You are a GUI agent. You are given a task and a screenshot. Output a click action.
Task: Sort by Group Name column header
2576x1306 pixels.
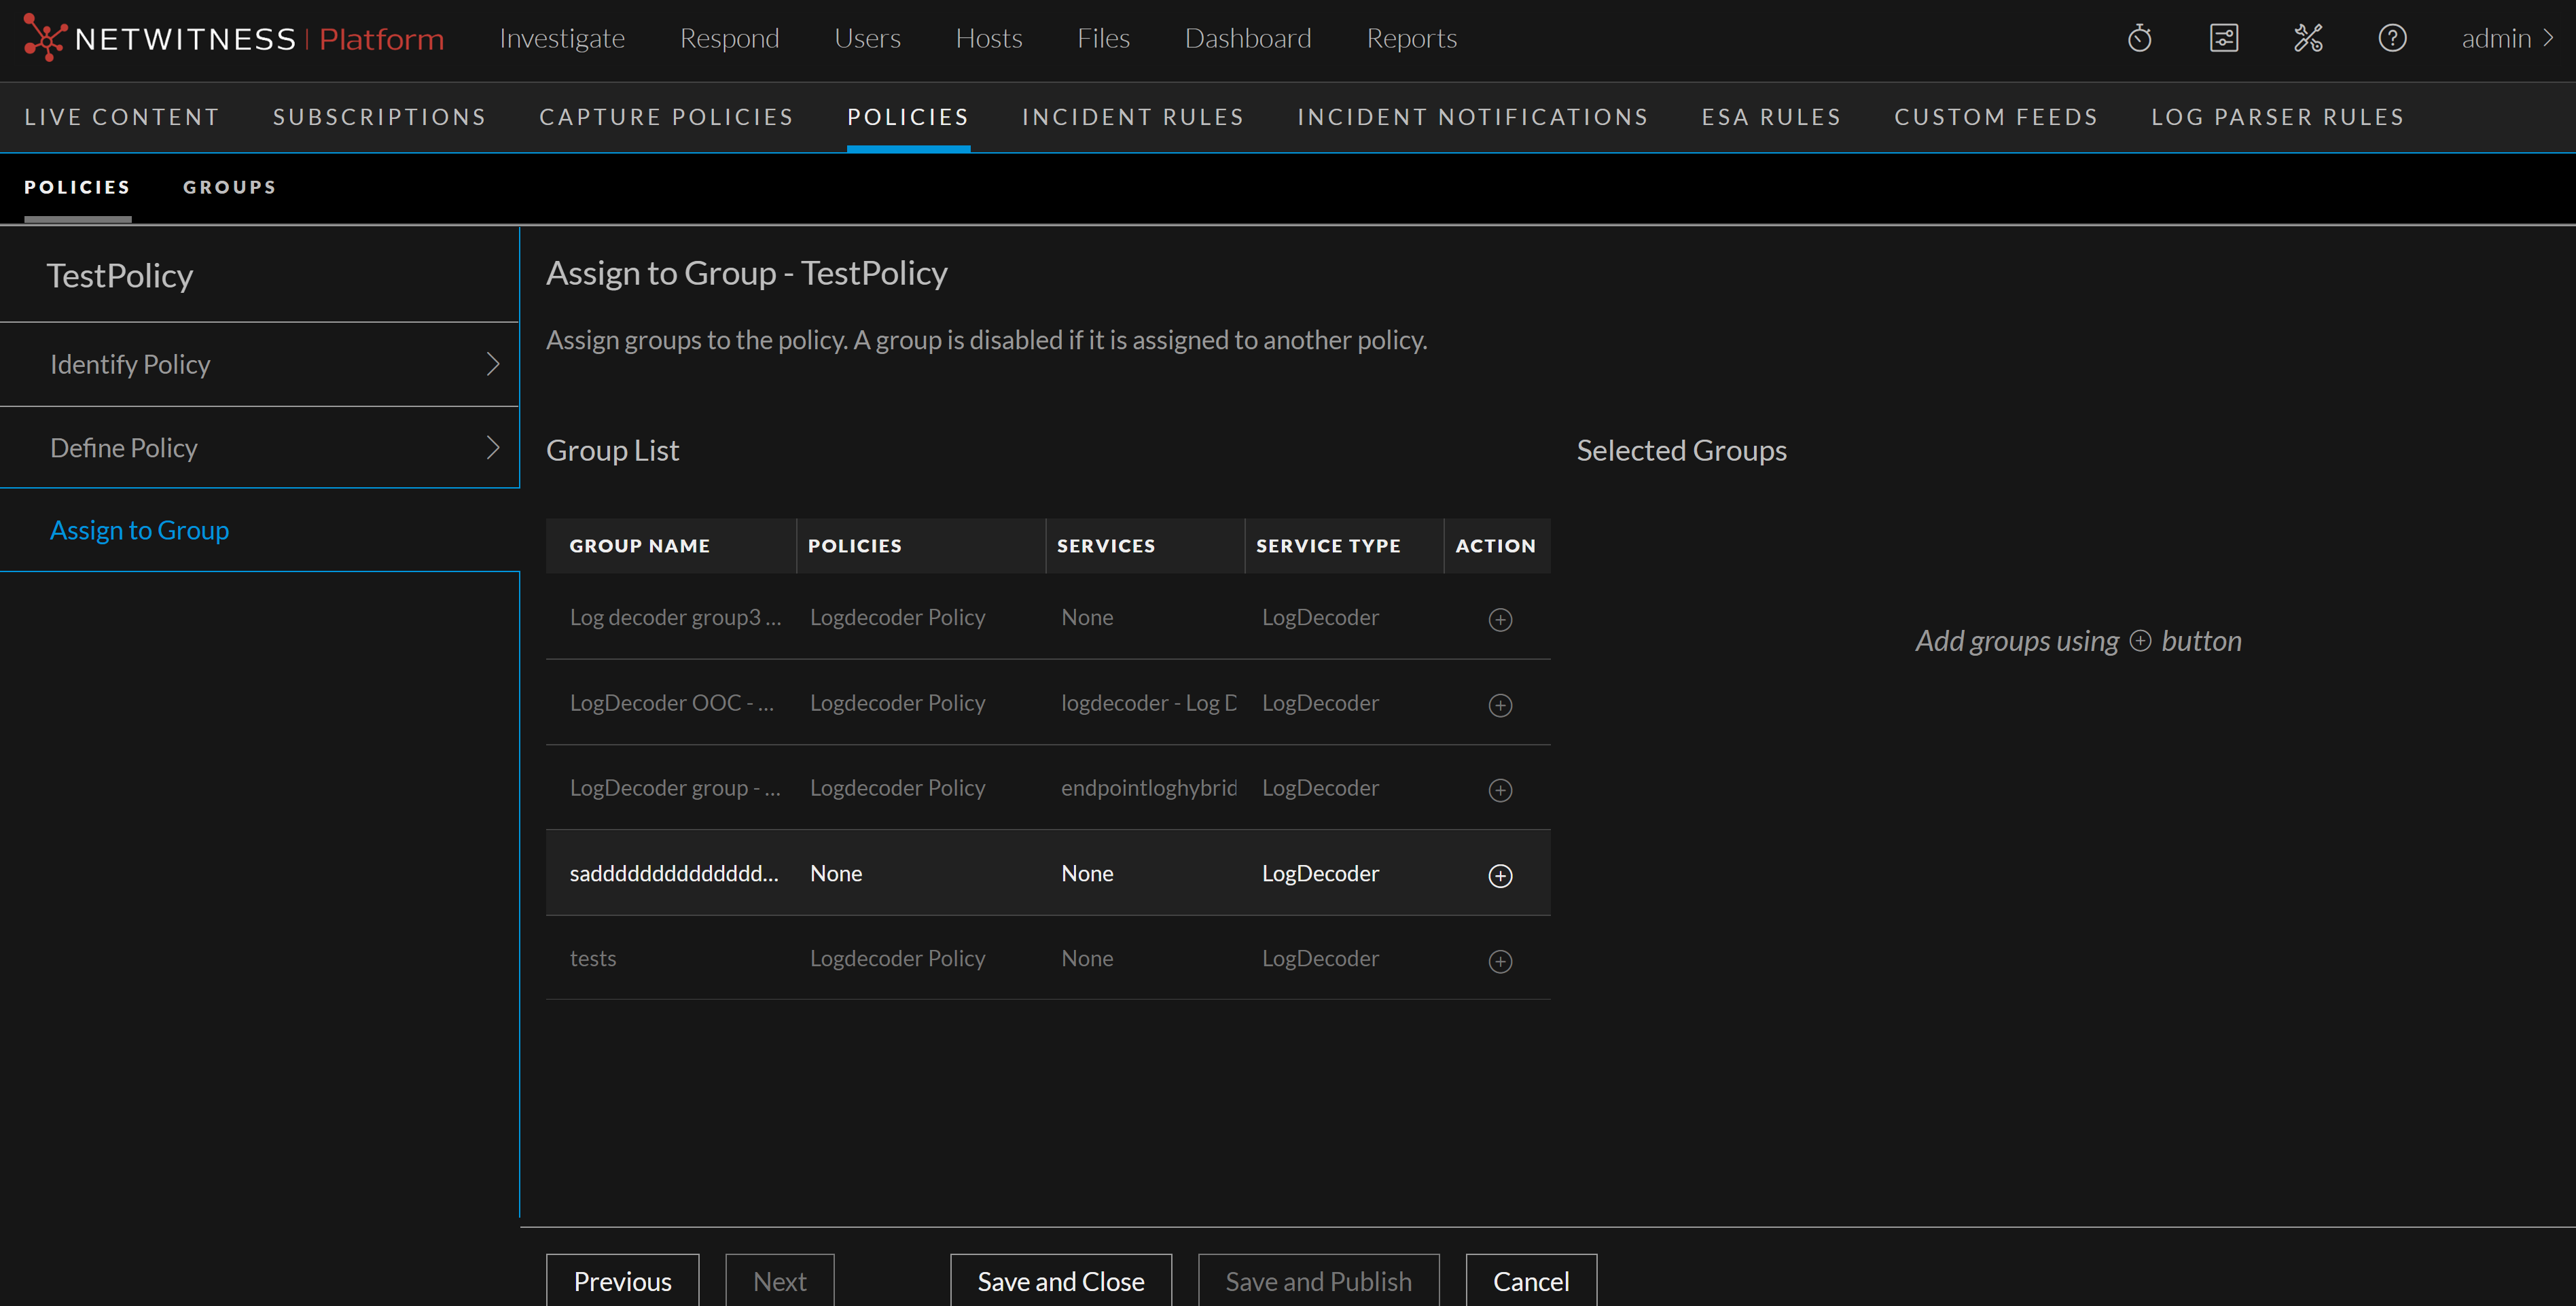[639, 546]
